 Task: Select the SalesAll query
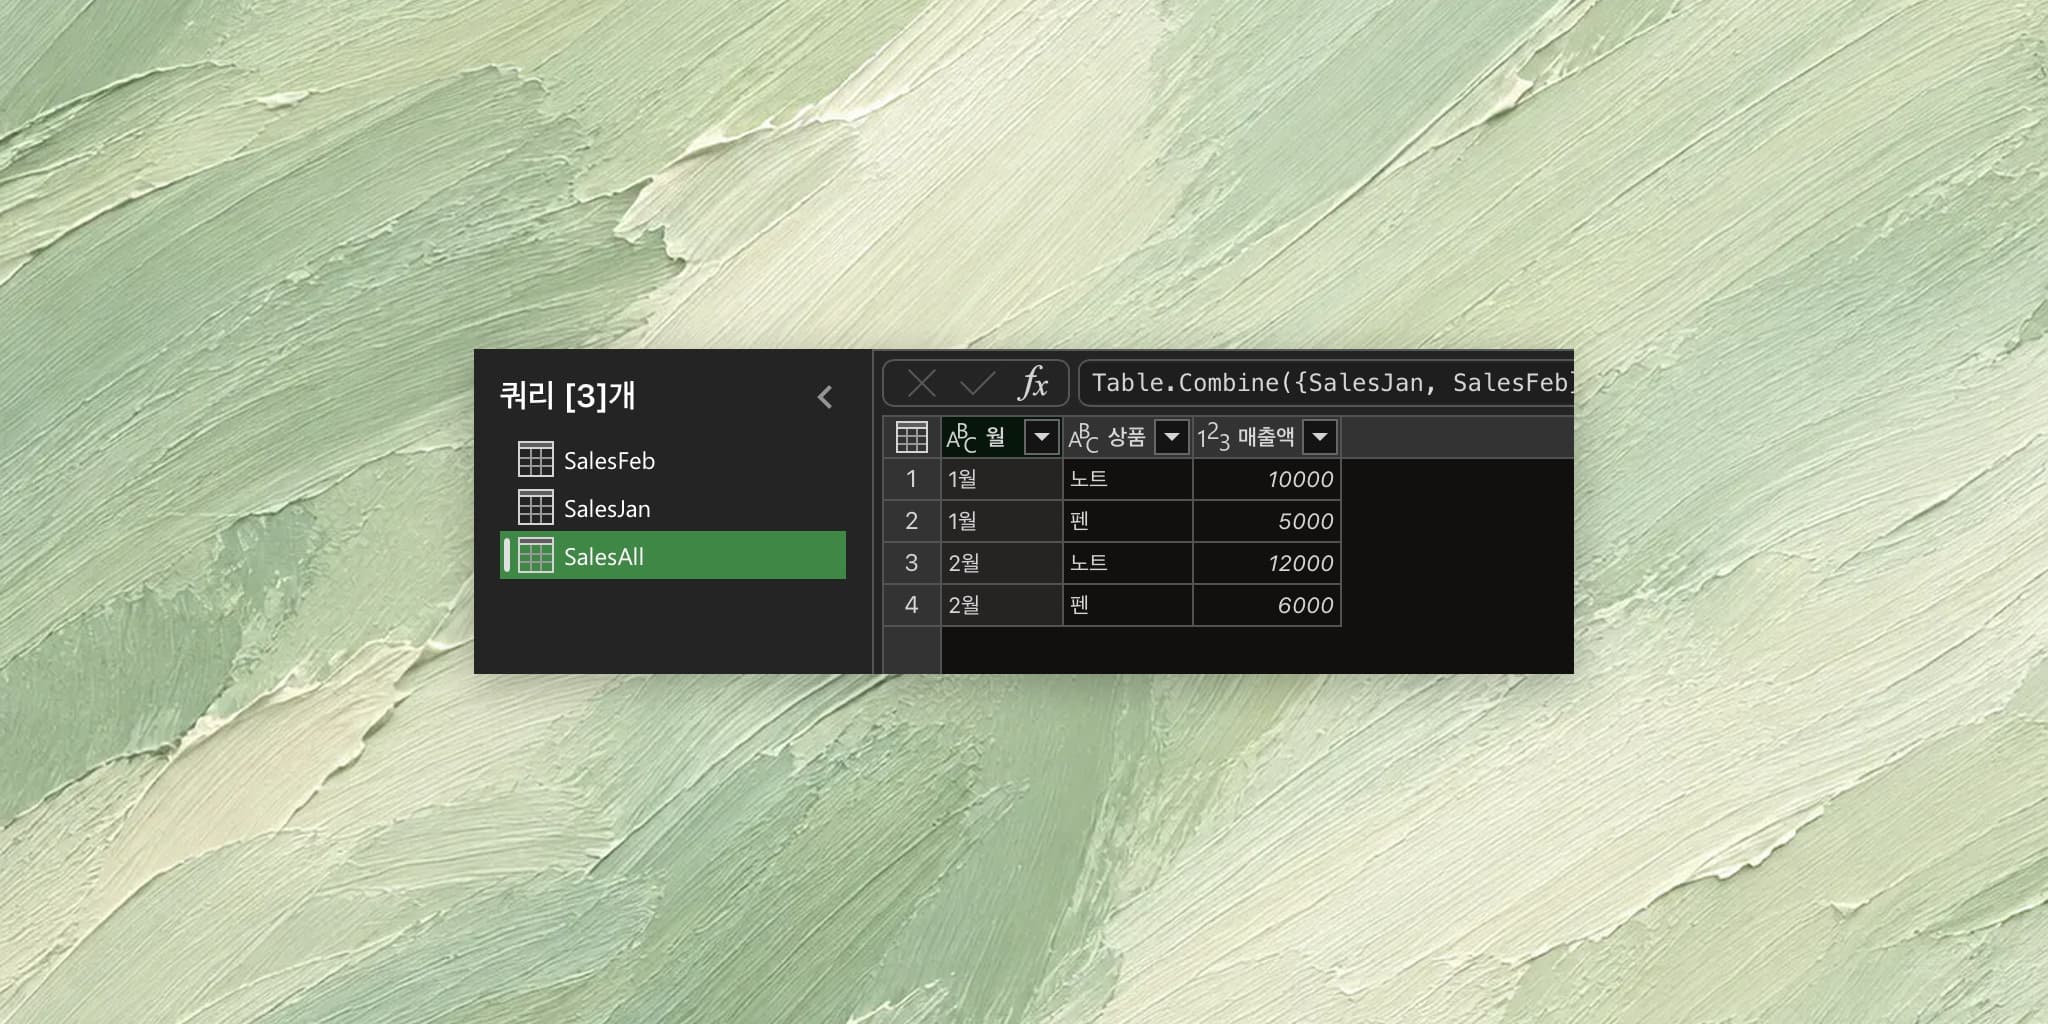coord(673,556)
